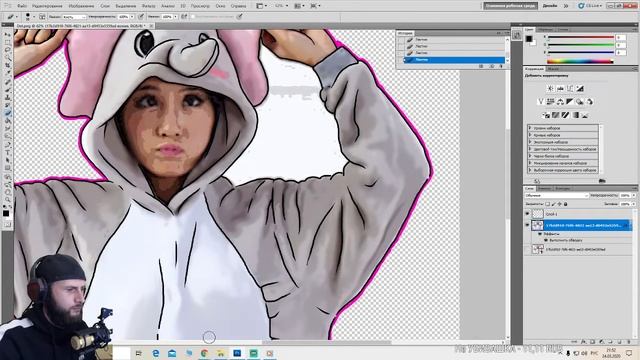Image resolution: width=640 pixels, height=360 pixels.
Task: Close the open document tab
Action: 151,26
